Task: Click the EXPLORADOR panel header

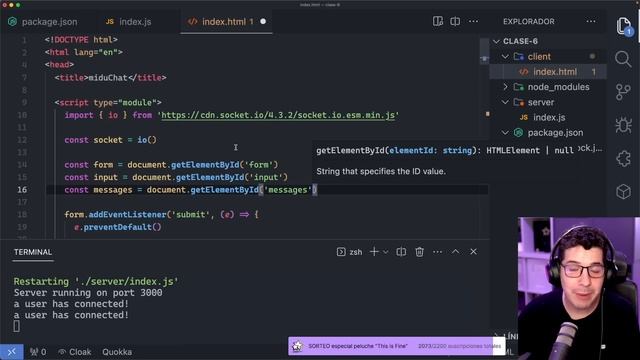Action: coord(529,22)
